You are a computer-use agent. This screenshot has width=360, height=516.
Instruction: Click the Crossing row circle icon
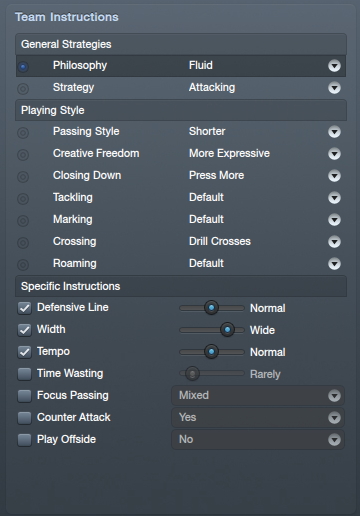point(23,242)
